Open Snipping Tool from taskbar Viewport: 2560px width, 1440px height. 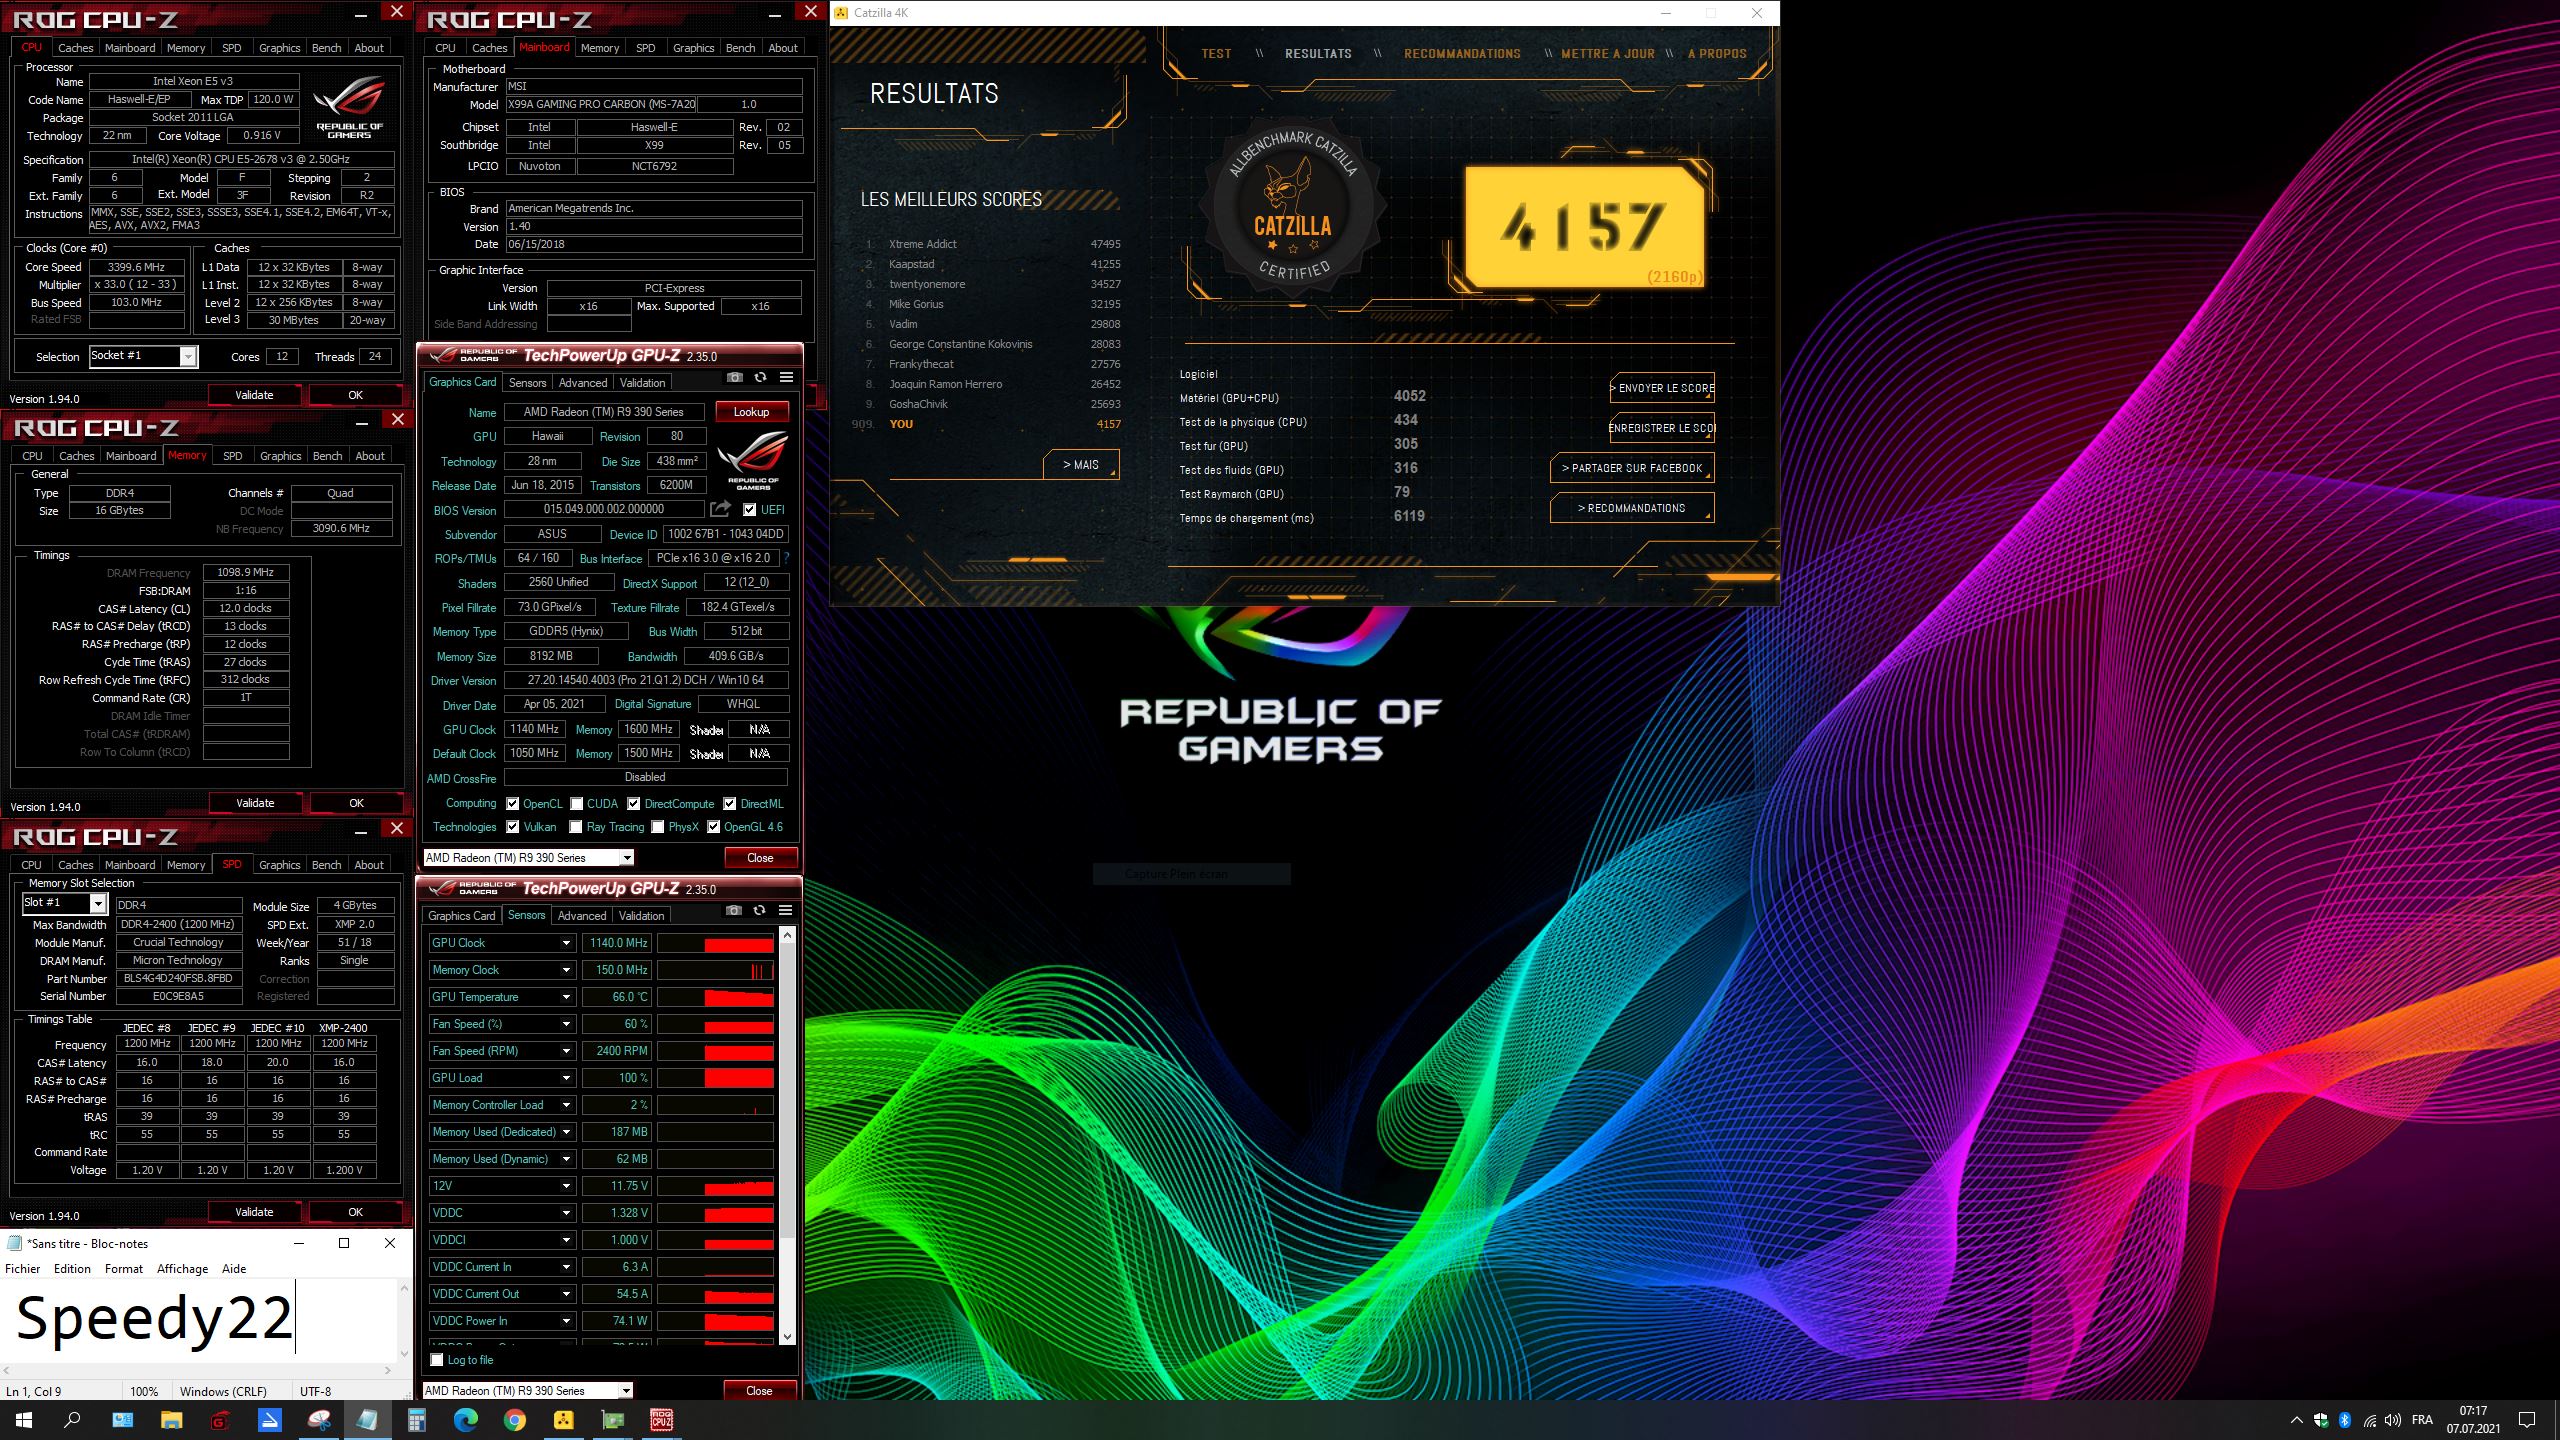319,1420
